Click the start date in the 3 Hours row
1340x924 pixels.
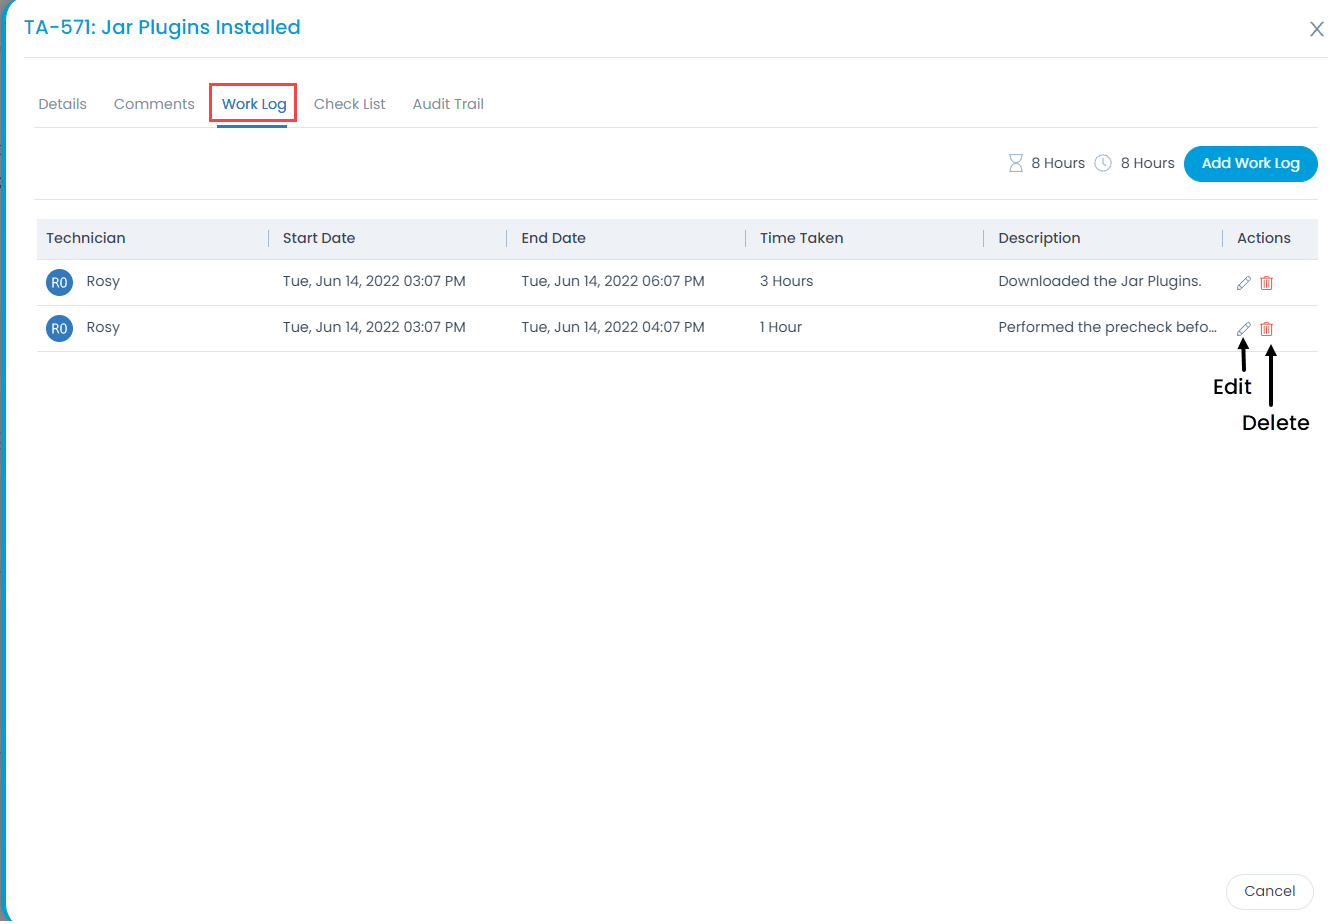click(x=374, y=281)
